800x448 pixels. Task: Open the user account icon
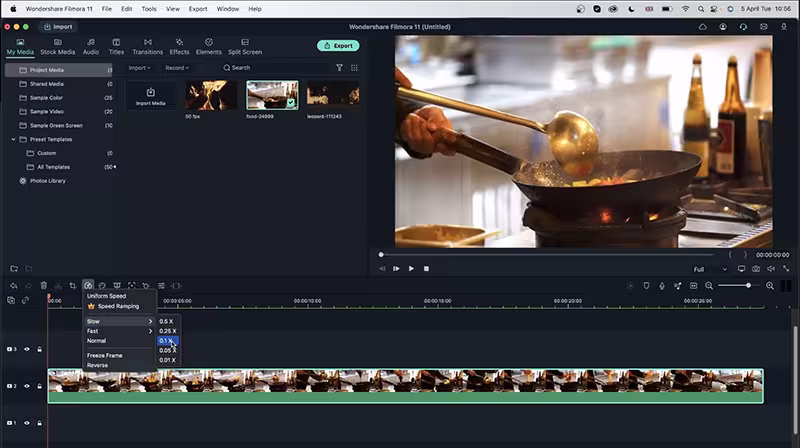723,27
